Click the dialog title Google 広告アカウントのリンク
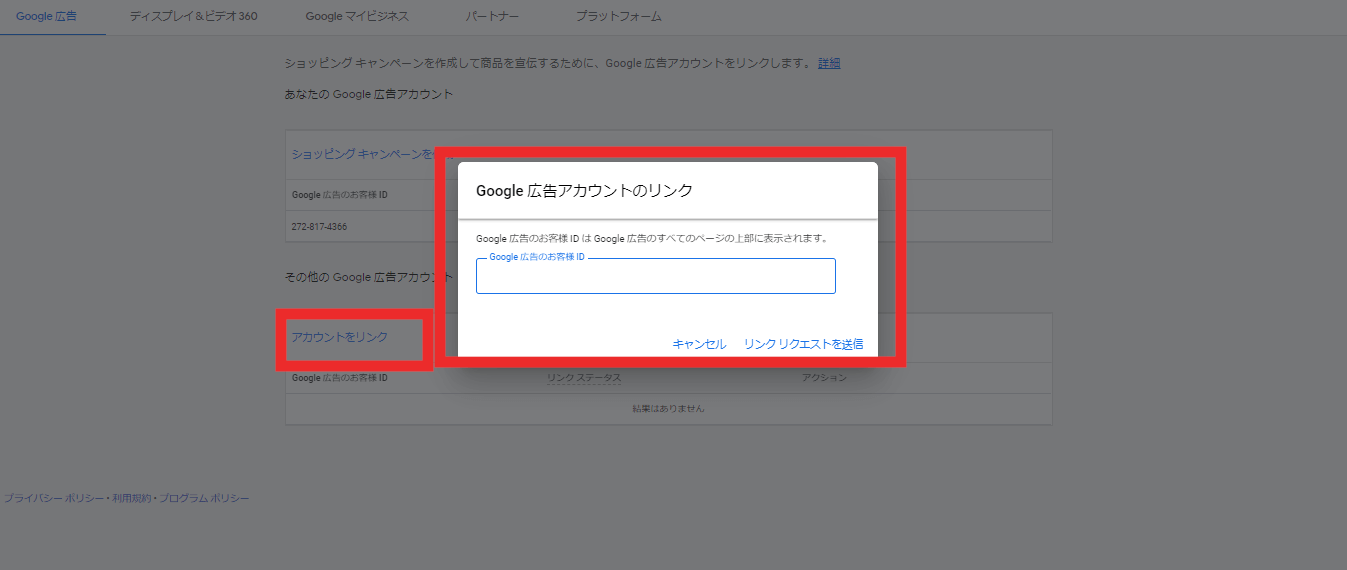This screenshot has height=570, width=1347. (x=584, y=190)
